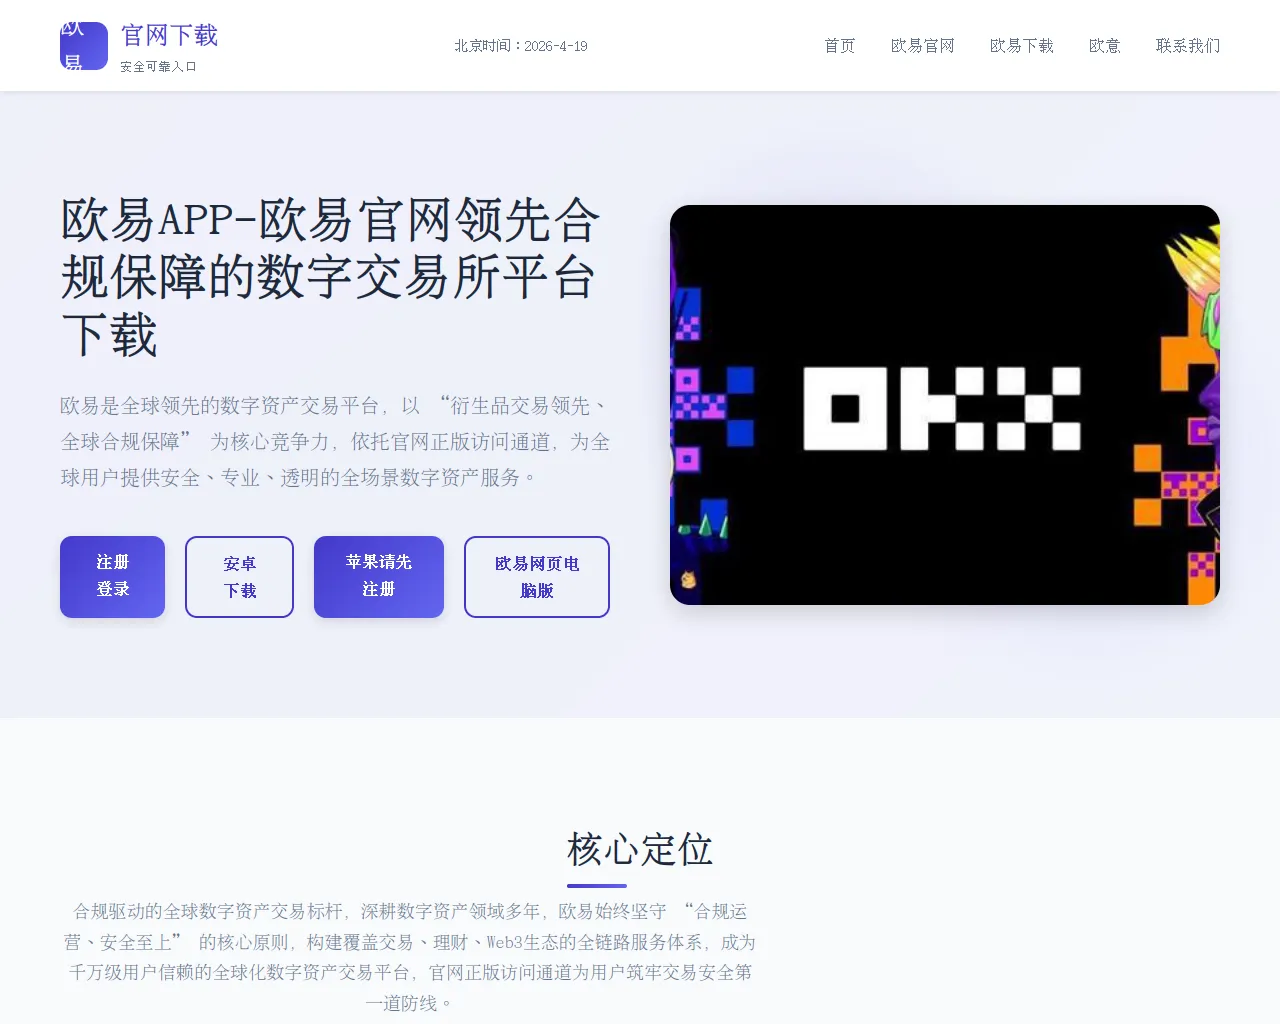Click the 核心定位 section heading
Screen dimensions: 1280x1024
(640, 849)
